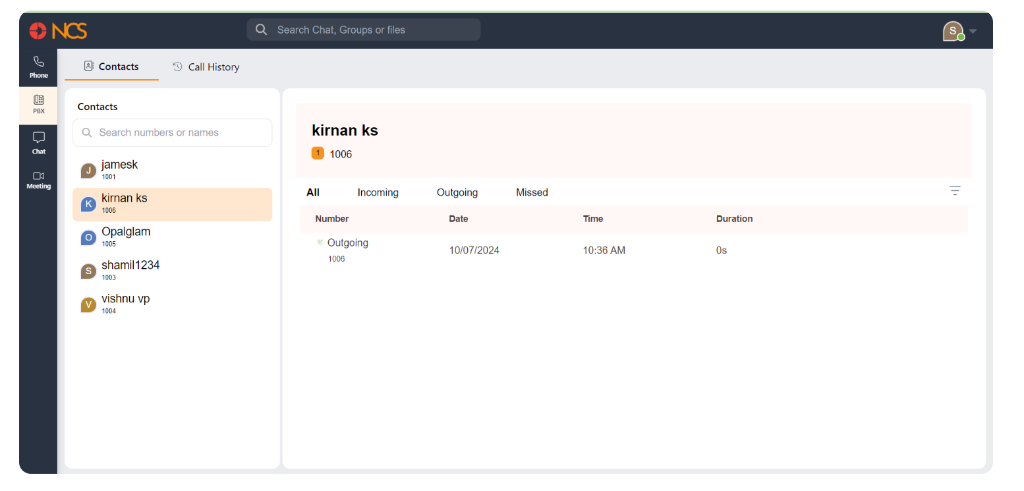The height and width of the screenshot is (491, 1024).
Task: Click the 10/07/2024 date cell
Action: (x=474, y=250)
